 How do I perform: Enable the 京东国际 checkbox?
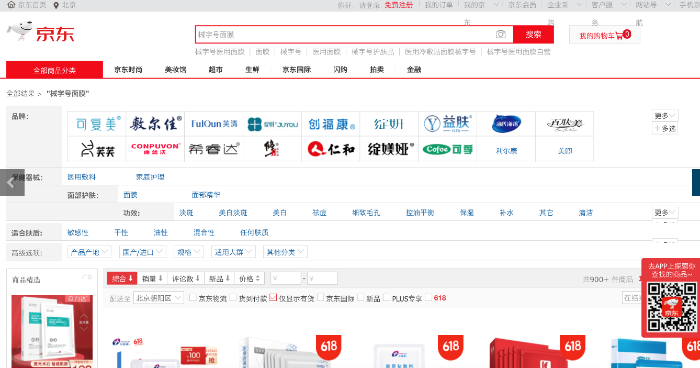tap(320, 297)
